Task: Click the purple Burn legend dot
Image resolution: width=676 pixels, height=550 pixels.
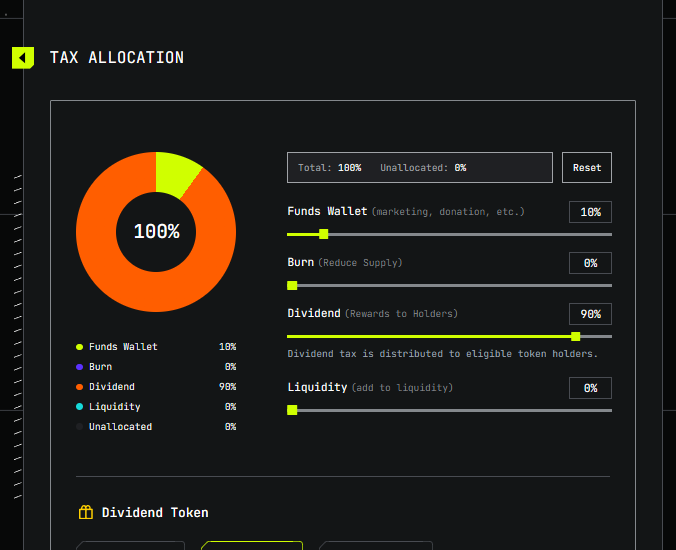Action: pos(79,367)
